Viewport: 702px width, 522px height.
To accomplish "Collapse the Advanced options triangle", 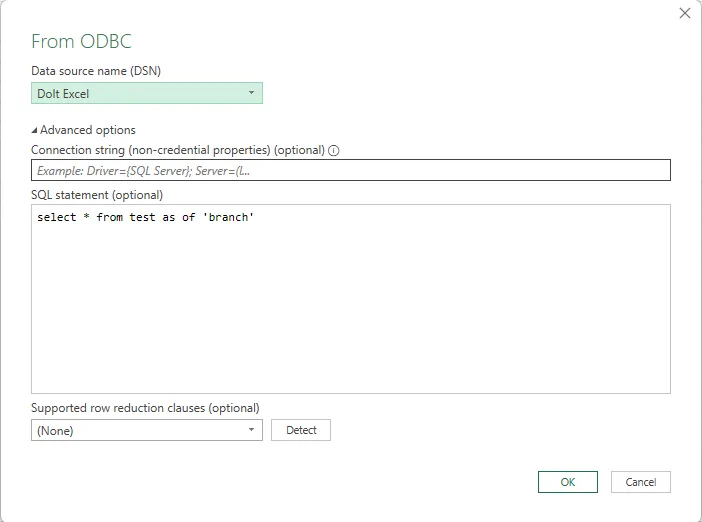I will pos(35,130).
